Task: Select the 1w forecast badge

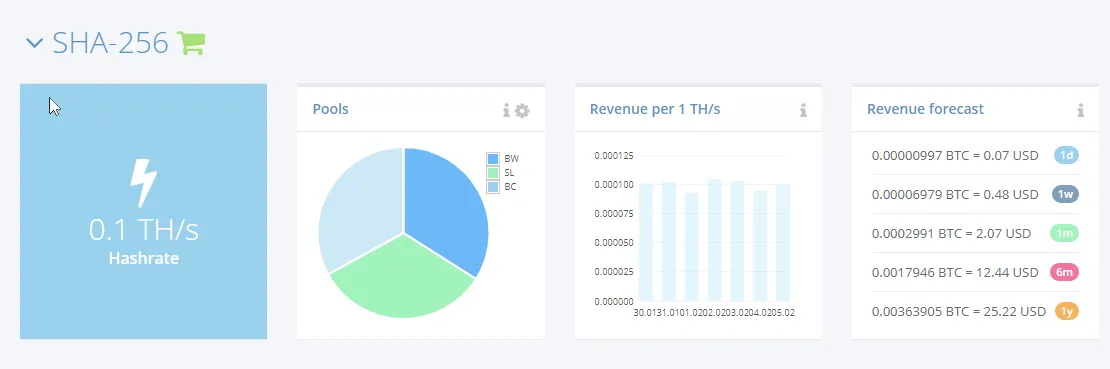Action: tap(1066, 194)
